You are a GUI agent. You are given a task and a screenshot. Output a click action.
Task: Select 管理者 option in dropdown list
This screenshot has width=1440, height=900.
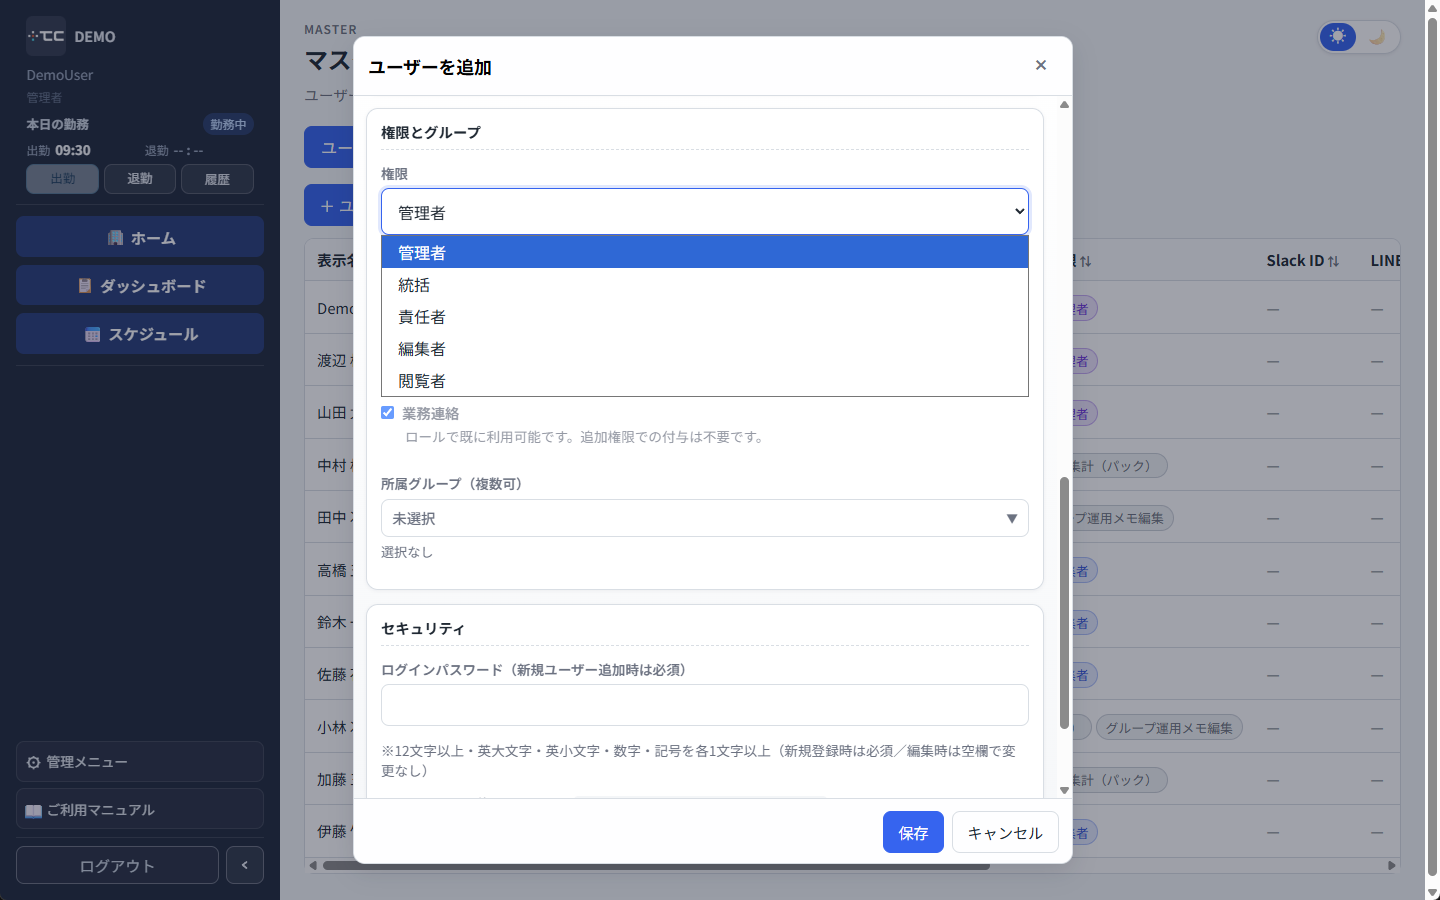[x=705, y=252]
